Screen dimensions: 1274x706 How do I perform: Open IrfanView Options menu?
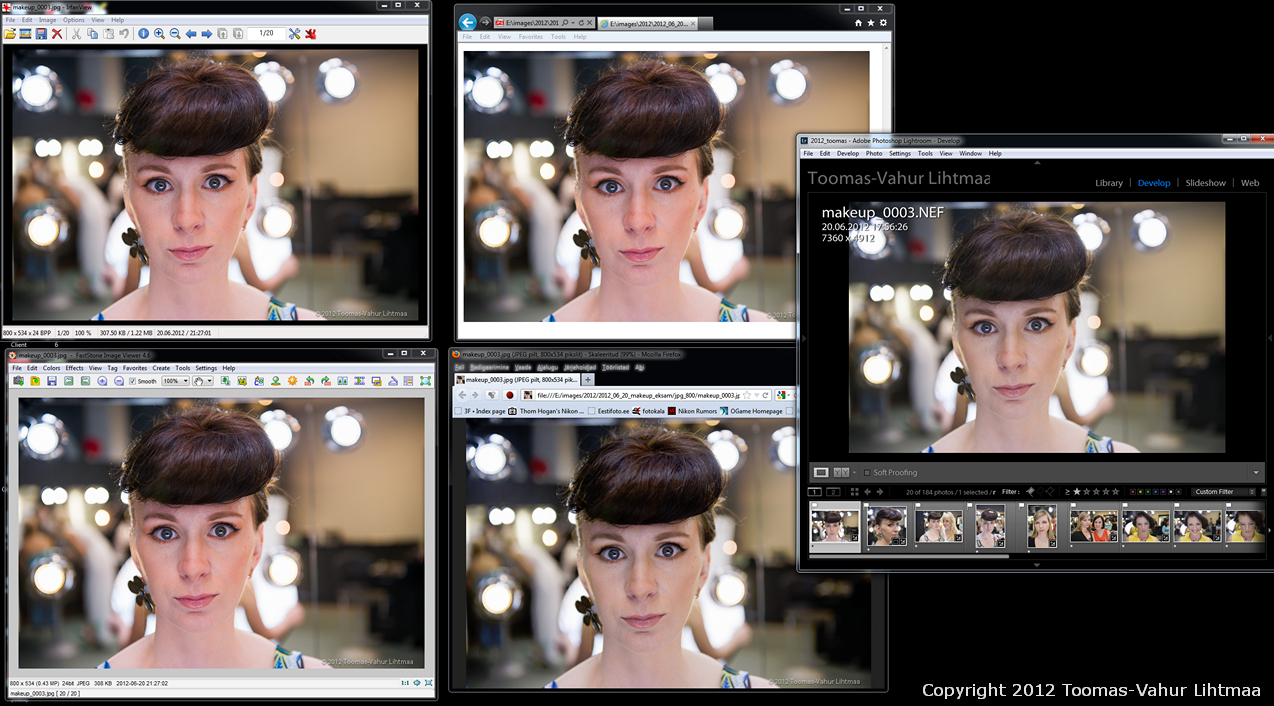tap(74, 20)
